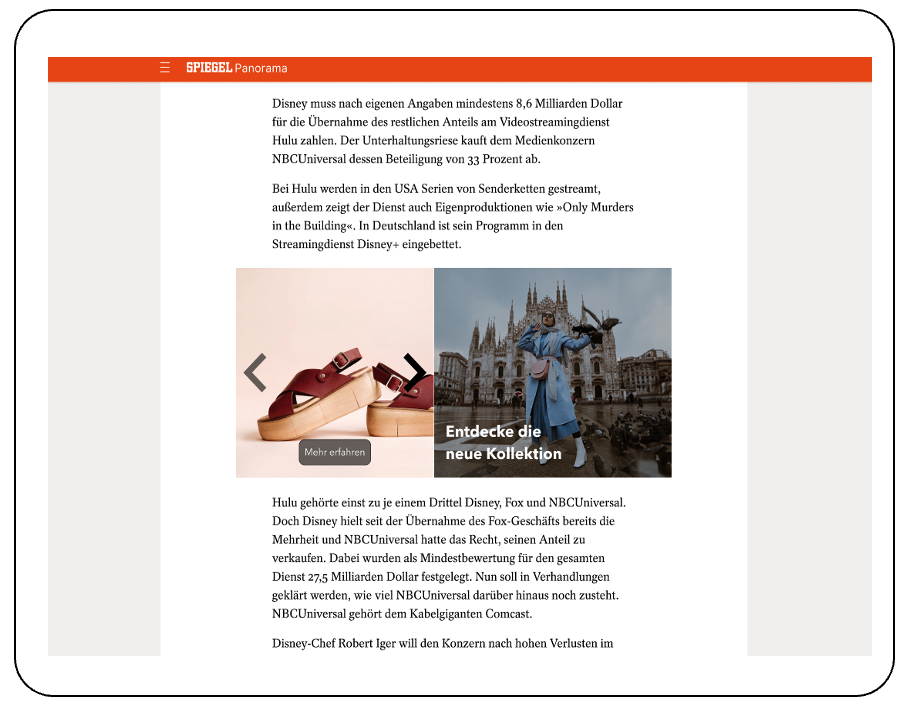Screen dimensions: 903x706
Task: Click the sentence starting Disney-Chef Robert Iger
Action: 442,643
